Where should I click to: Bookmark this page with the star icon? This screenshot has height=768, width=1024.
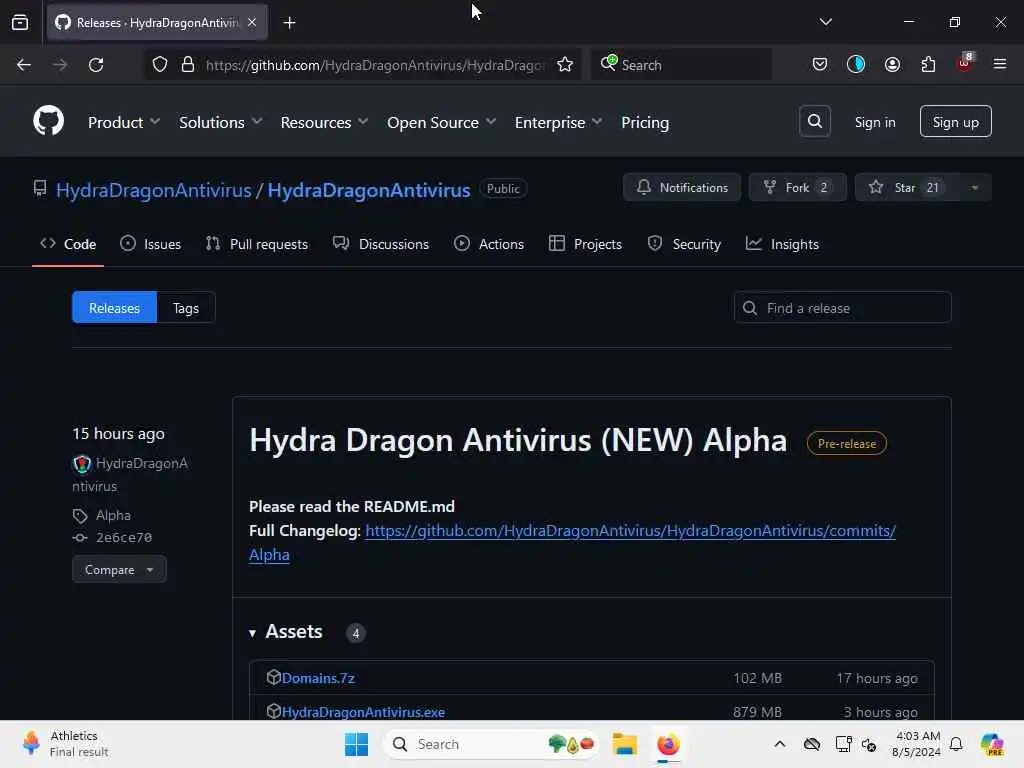click(x=565, y=65)
